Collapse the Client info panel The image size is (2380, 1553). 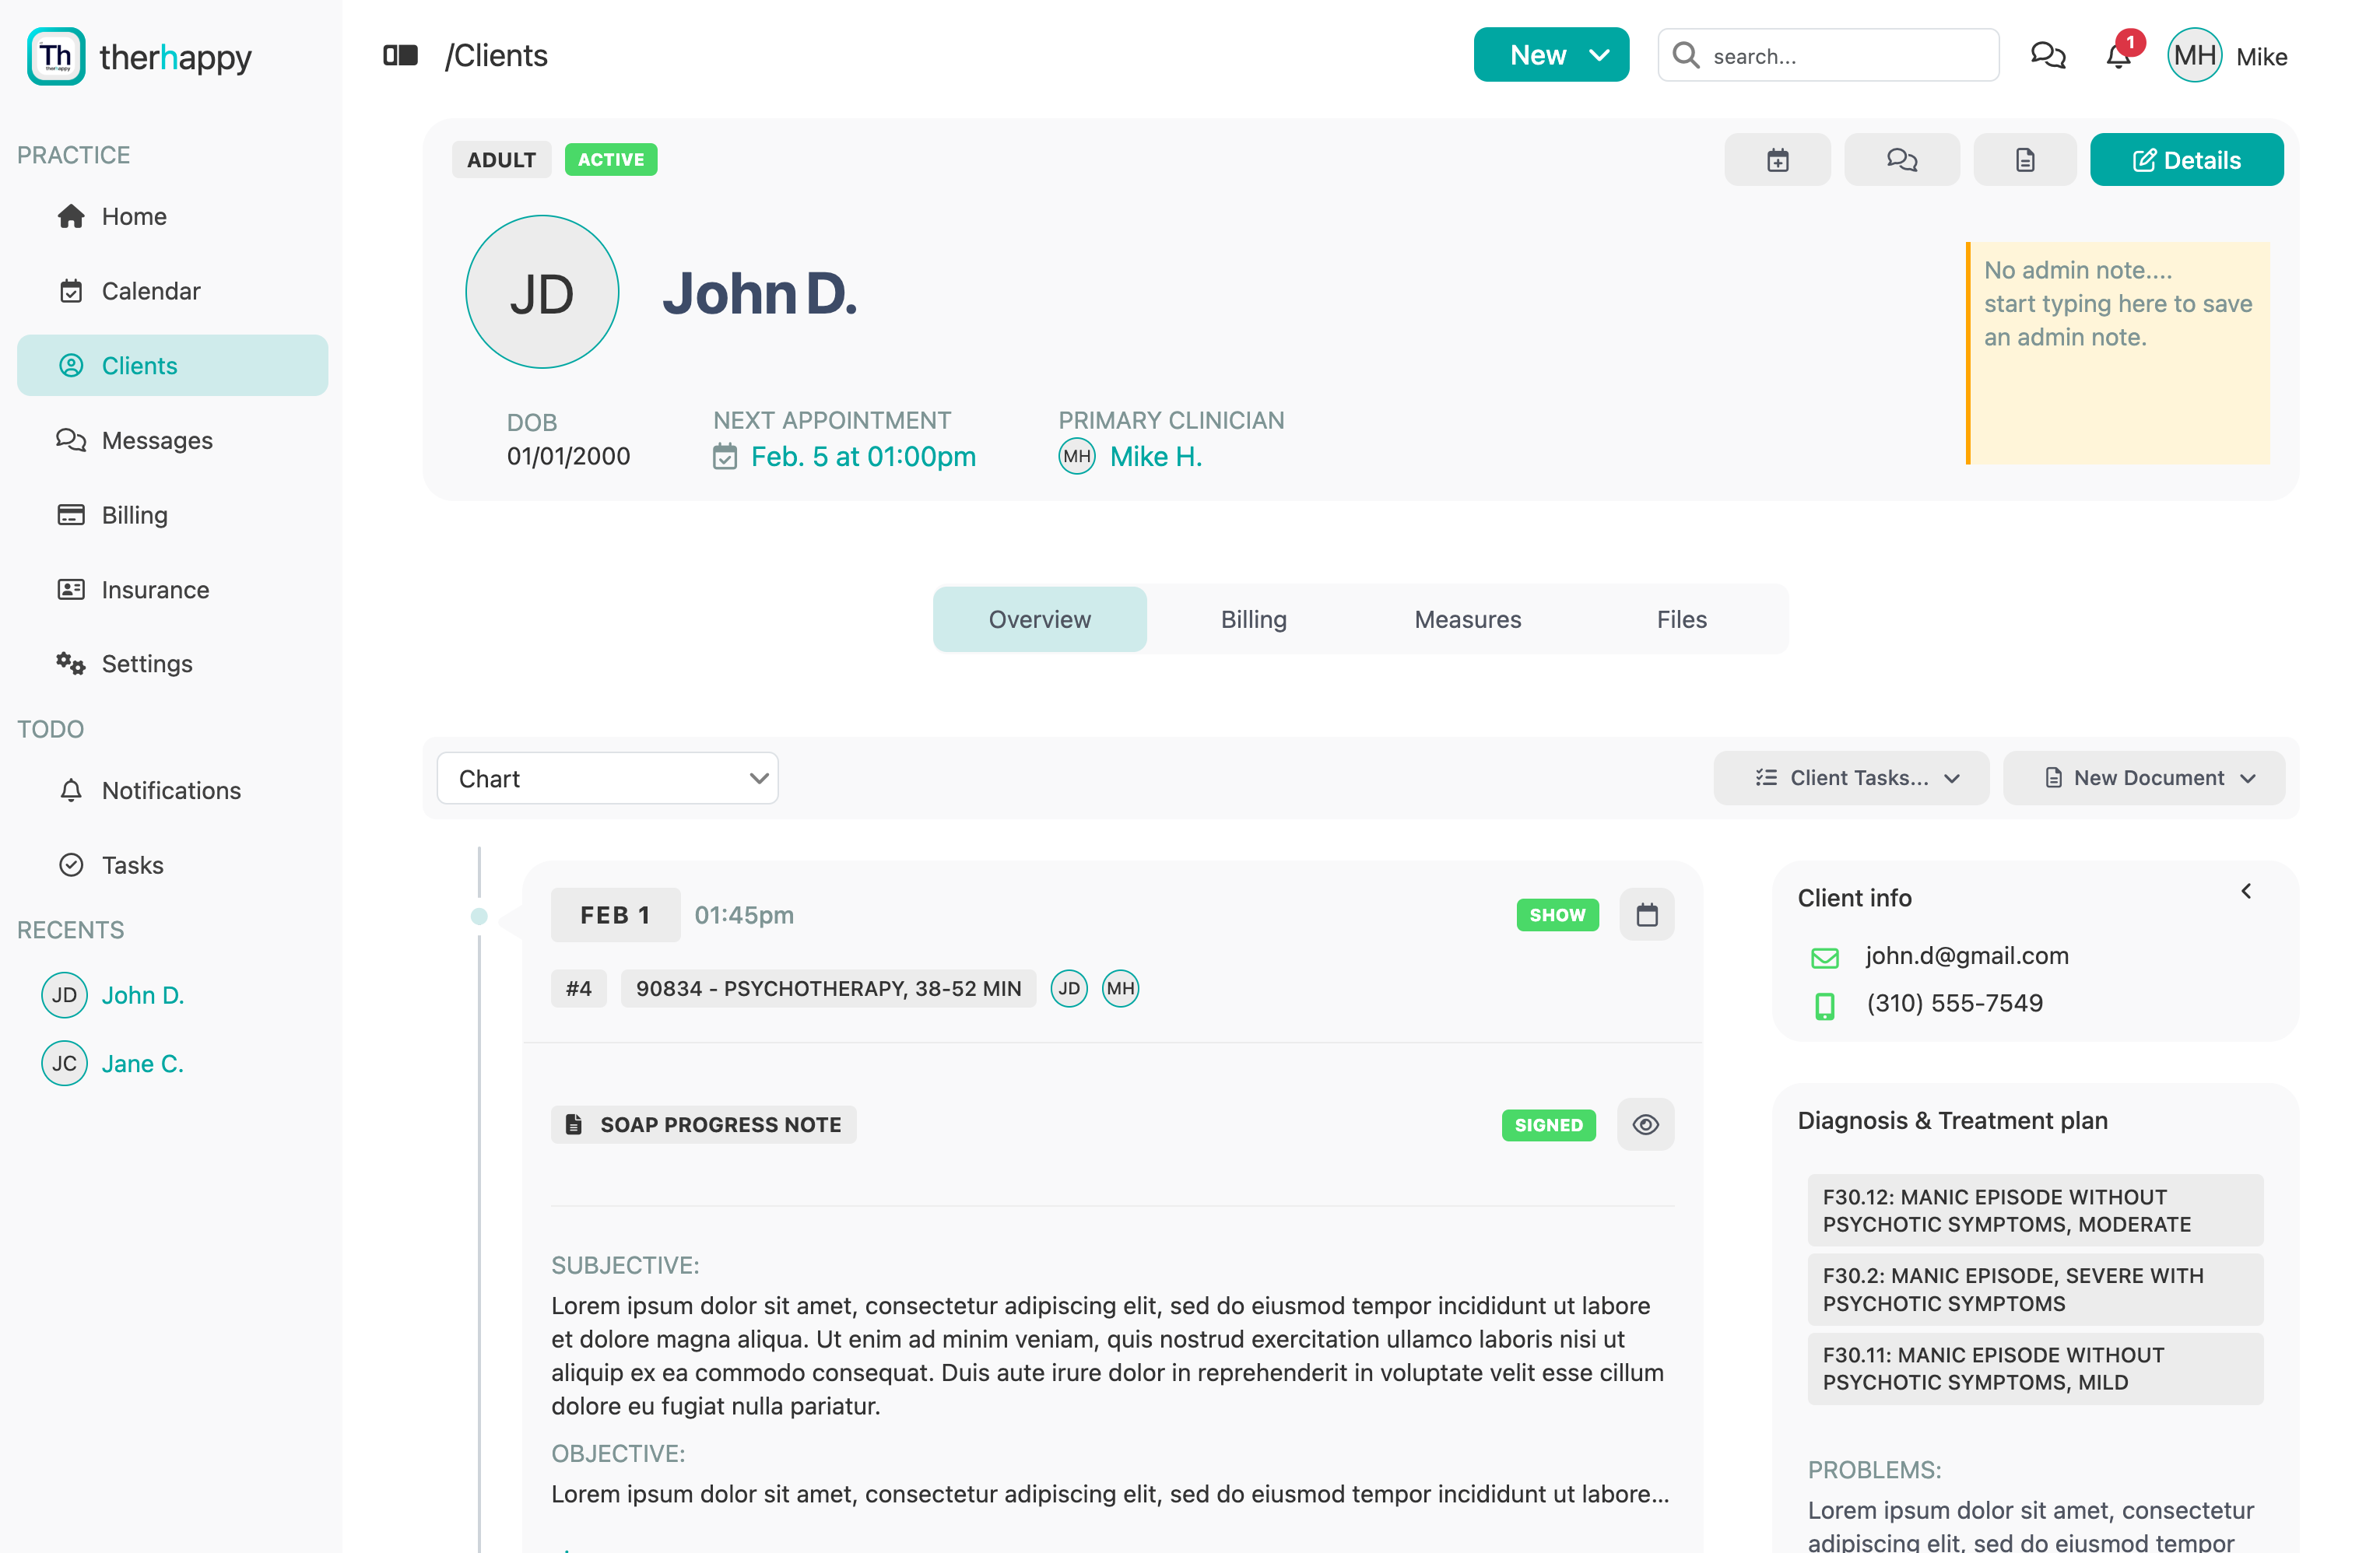[2248, 890]
